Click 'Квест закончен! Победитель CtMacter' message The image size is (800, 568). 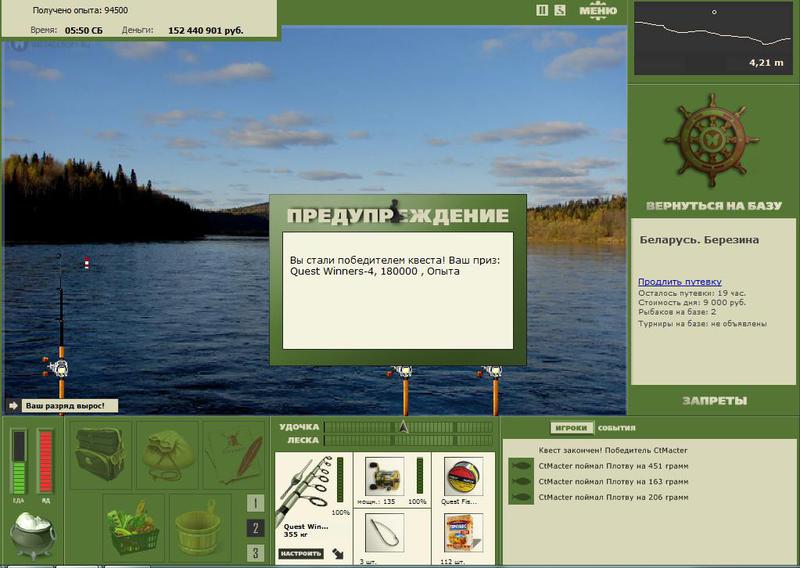[x=613, y=450]
